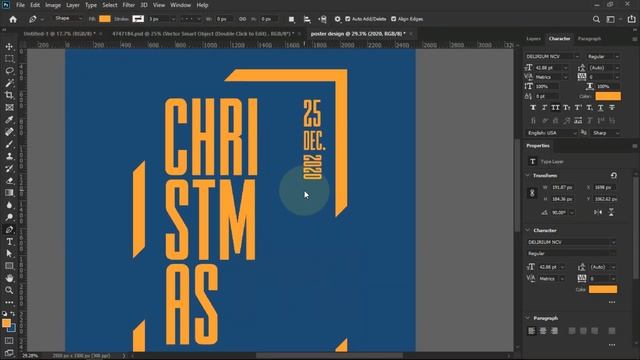This screenshot has height=360, width=640.
Task: Select the Clone Stamp tool
Action: [9, 156]
